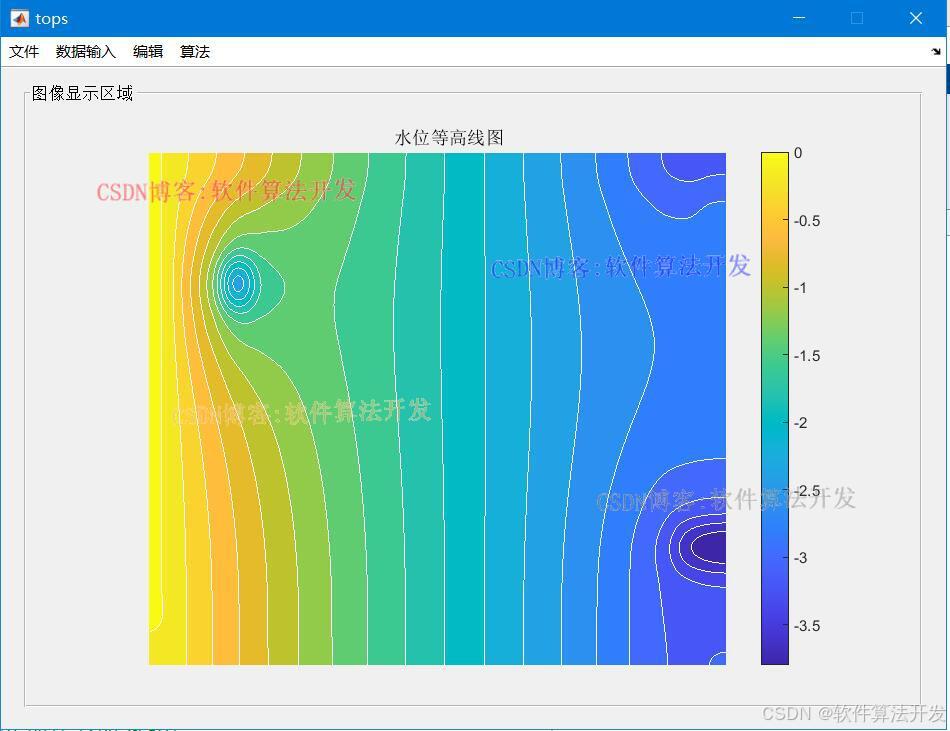
Task: Click the MATLAB icon in the title bar
Action: point(19,19)
